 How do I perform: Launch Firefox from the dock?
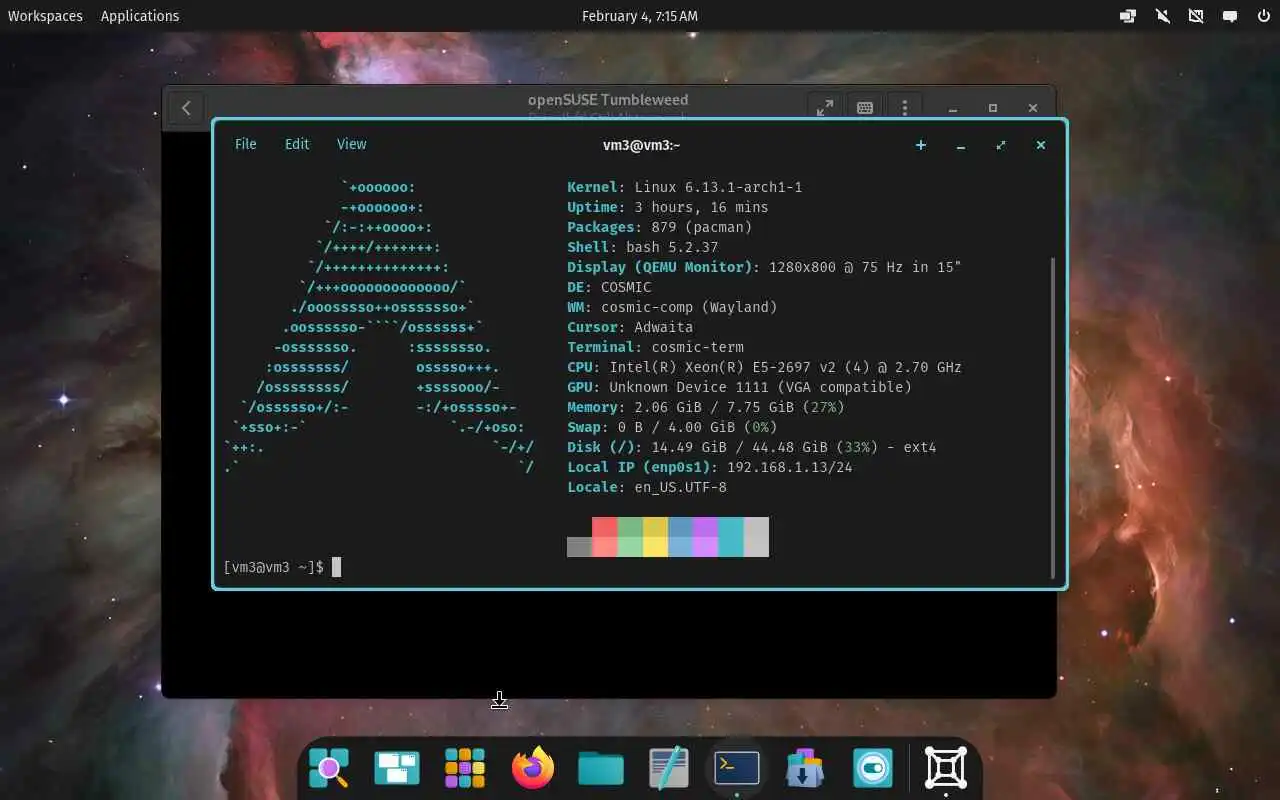pyautogui.click(x=533, y=768)
